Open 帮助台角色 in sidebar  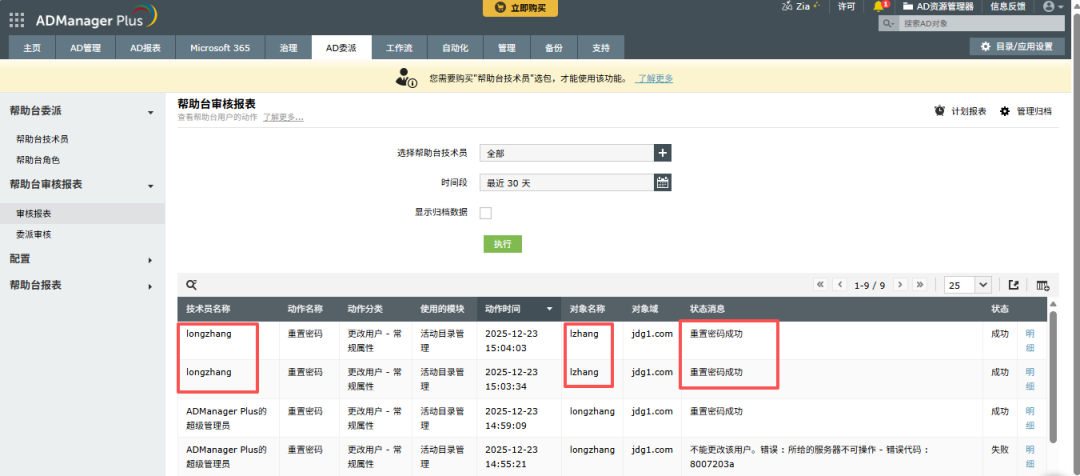pyautogui.click(x=38, y=160)
